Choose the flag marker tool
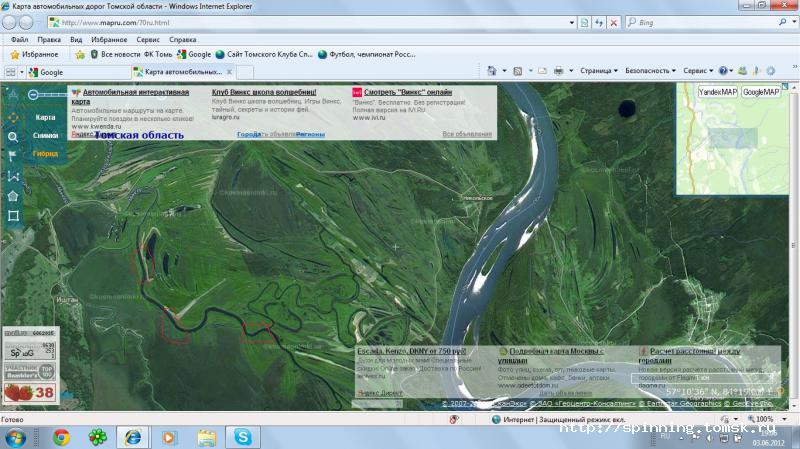The image size is (800, 449). [13, 156]
